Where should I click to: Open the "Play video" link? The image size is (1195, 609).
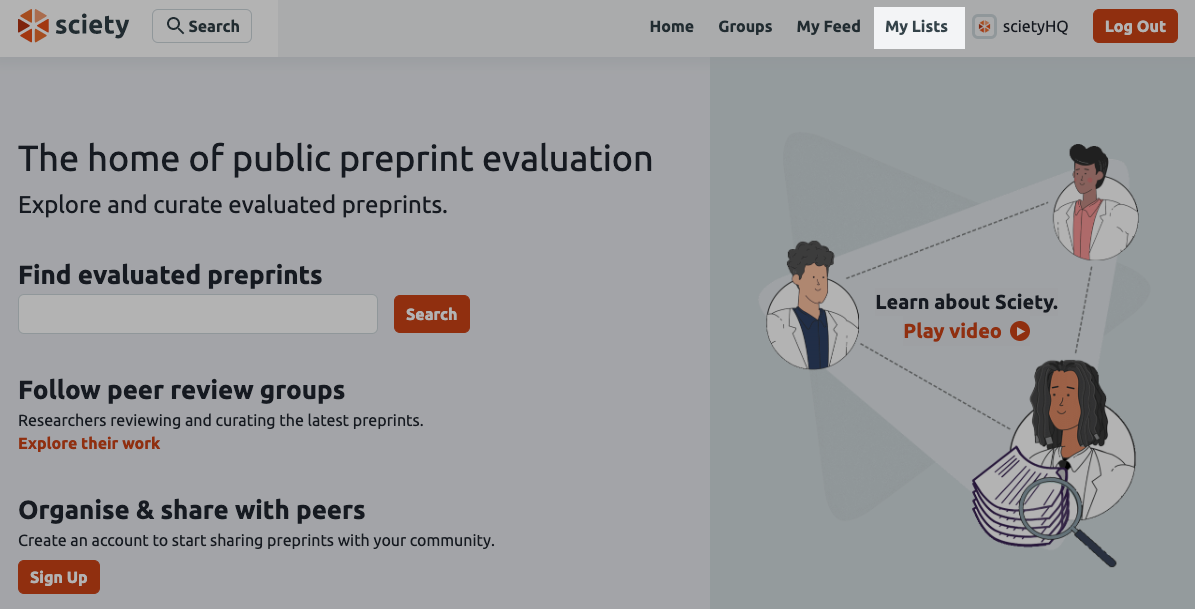[951, 331]
